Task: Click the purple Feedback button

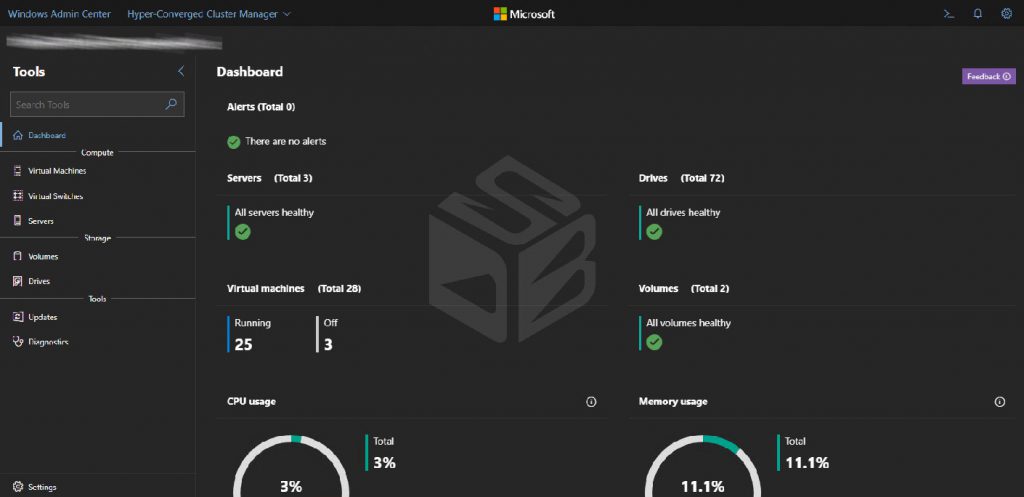Action: click(989, 76)
